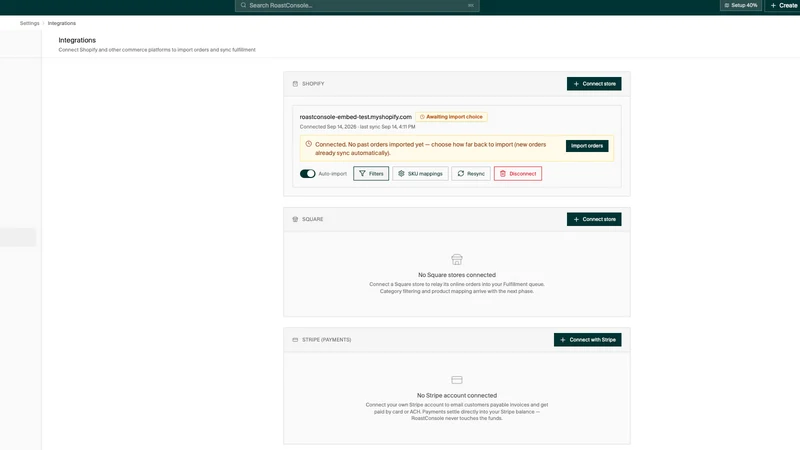The image size is (800, 450).
Task: Click the 'No Stripe account connected' text
Action: [x=457, y=395]
